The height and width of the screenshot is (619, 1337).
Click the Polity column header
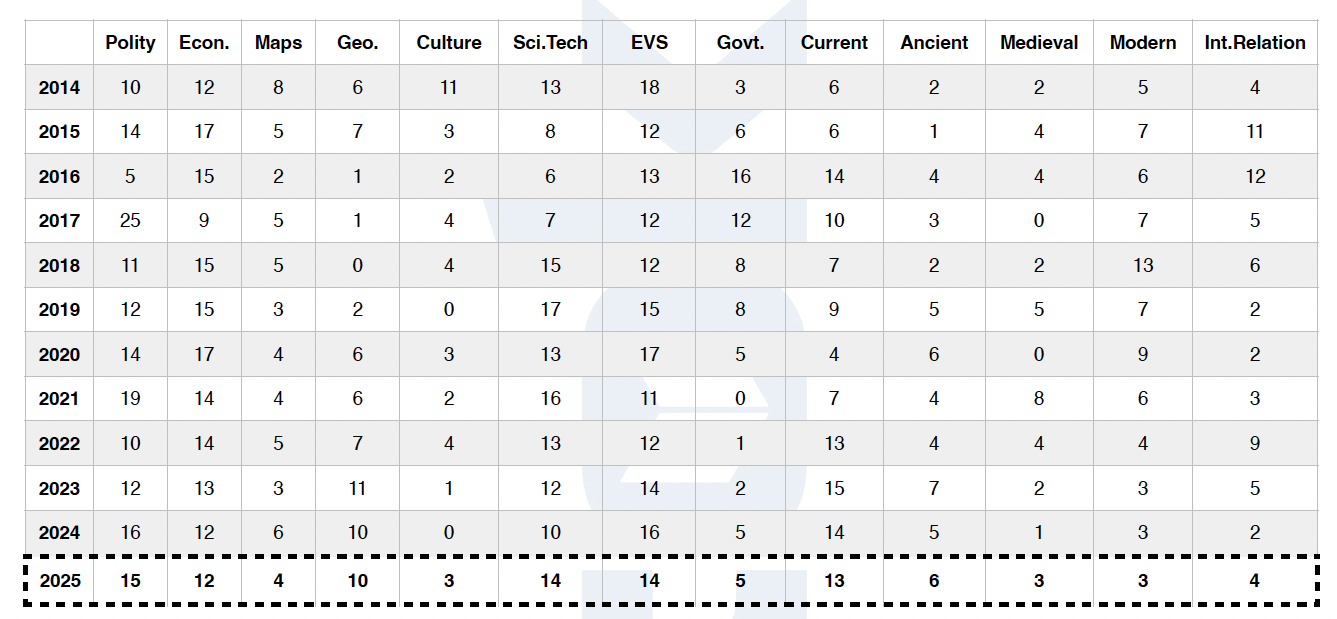(131, 43)
